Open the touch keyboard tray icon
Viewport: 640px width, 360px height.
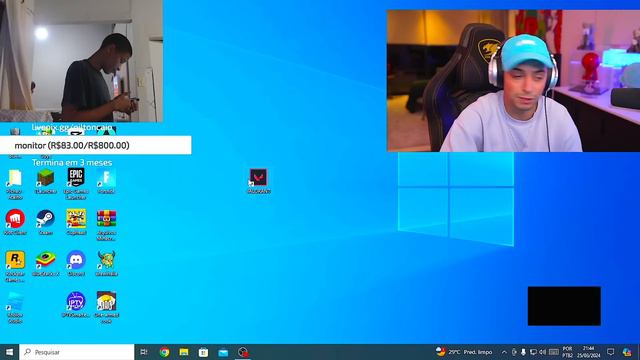pyautogui.click(x=554, y=352)
